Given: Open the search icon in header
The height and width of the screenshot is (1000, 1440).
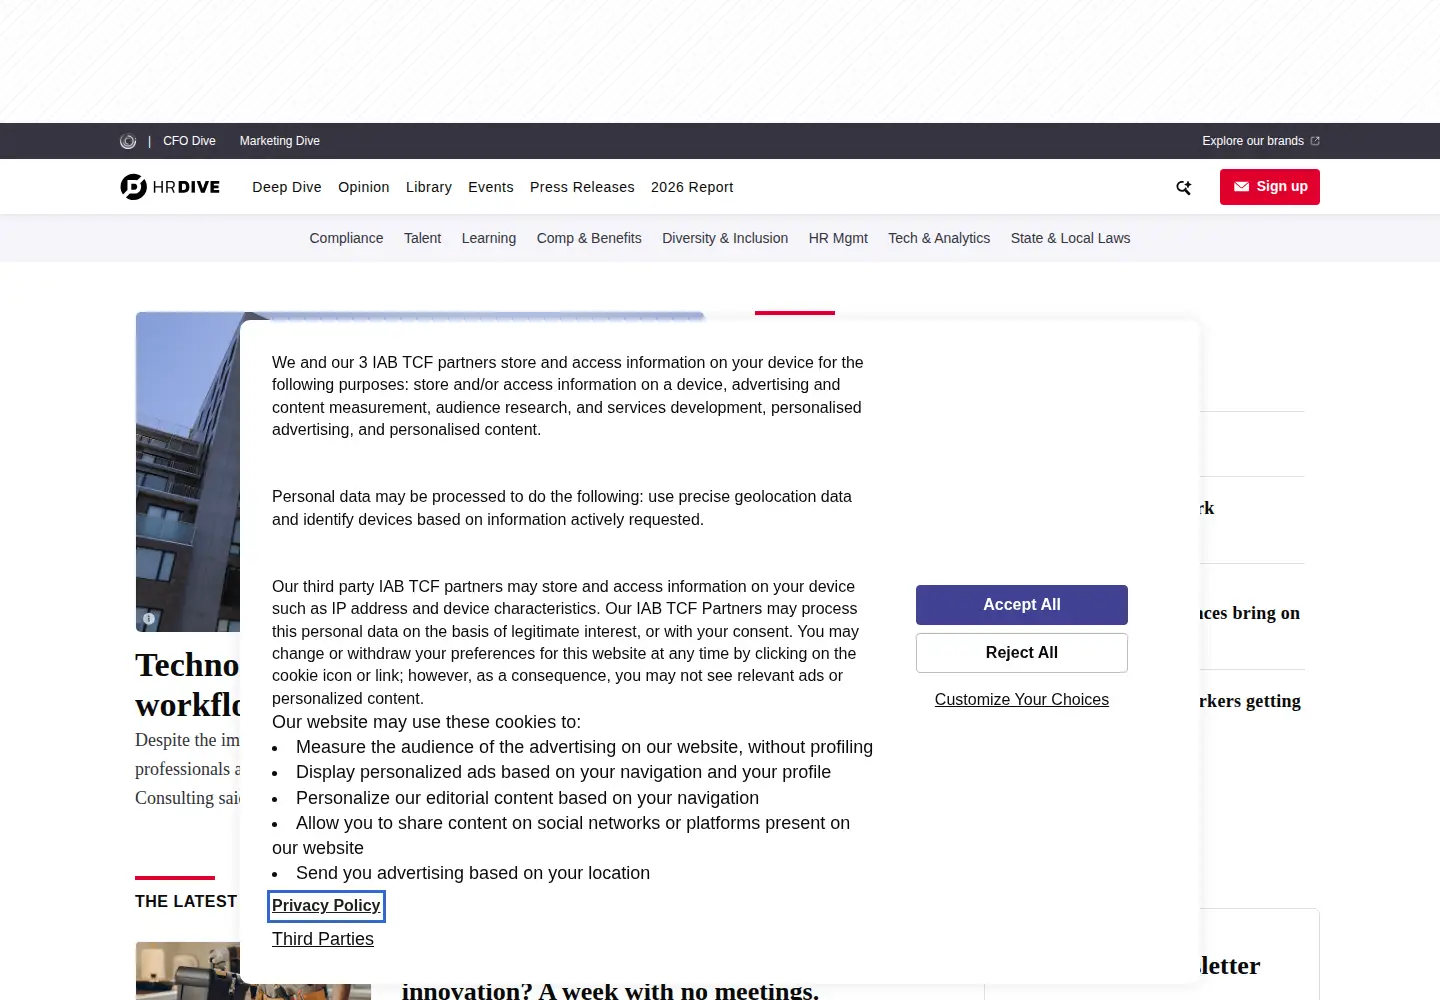Looking at the screenshot, I should 1184,187.
